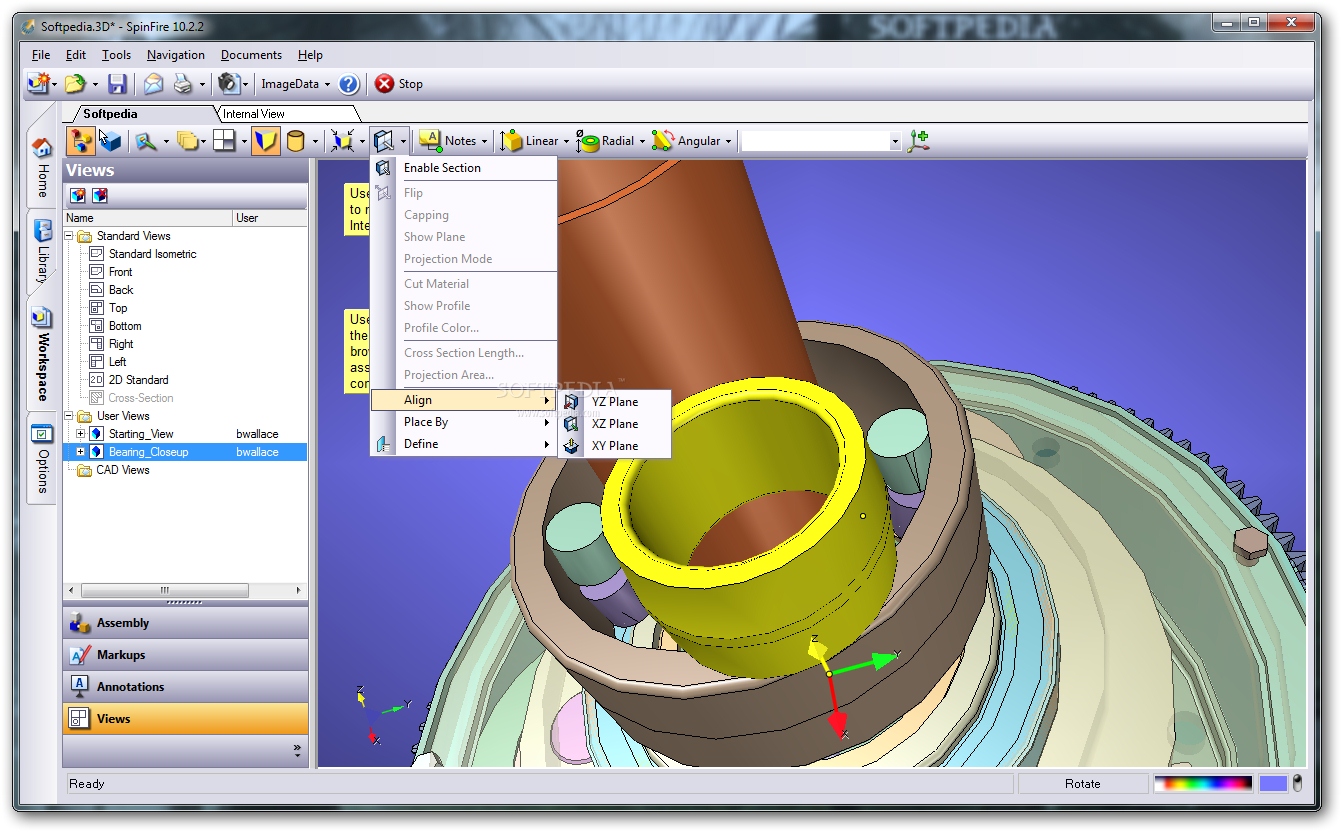Select the Linear dimension tool
The image size is (1342, 832).
(529, 141)
